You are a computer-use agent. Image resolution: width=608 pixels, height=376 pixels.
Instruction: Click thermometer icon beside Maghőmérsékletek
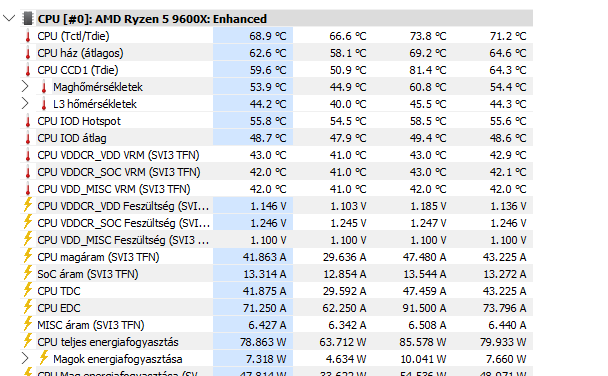[x=44, y=87]
